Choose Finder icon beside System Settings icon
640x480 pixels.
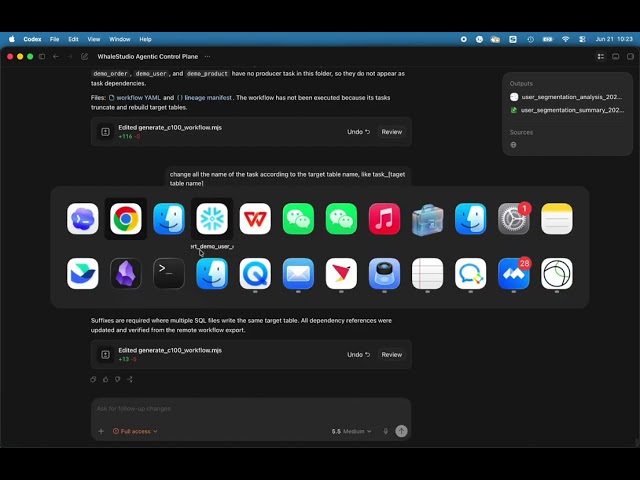pos(471,219)
